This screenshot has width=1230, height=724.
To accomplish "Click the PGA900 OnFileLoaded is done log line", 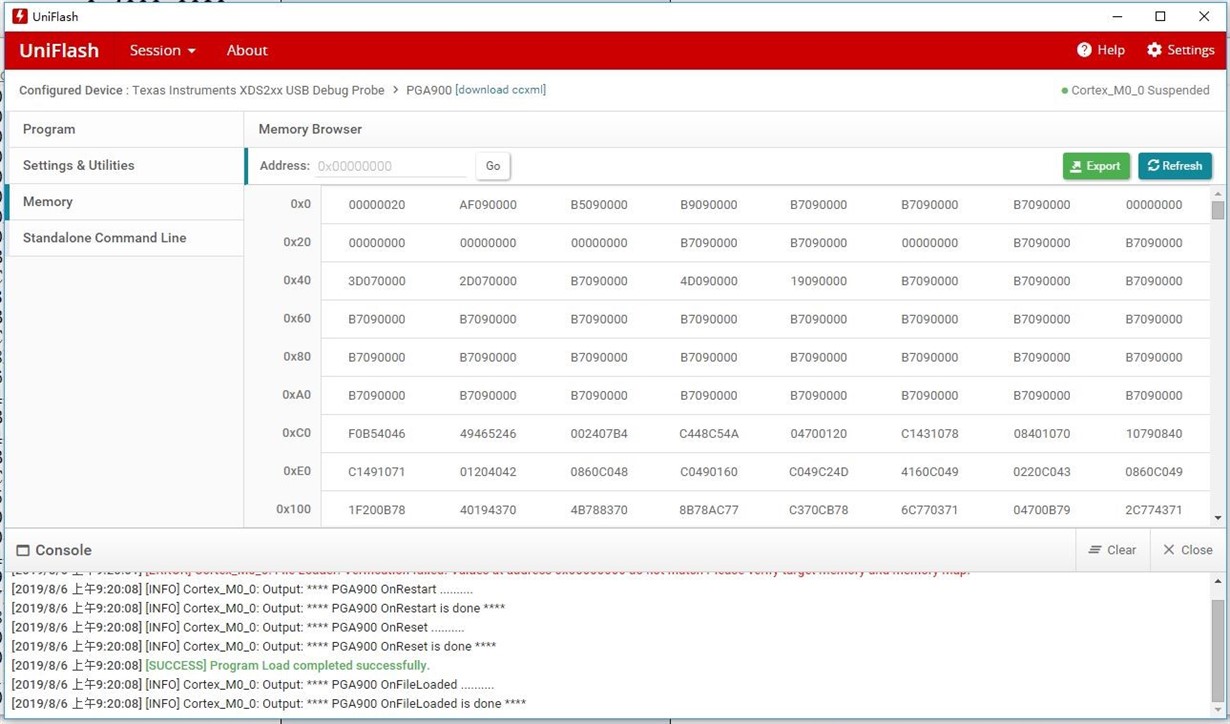I will 269,704.
